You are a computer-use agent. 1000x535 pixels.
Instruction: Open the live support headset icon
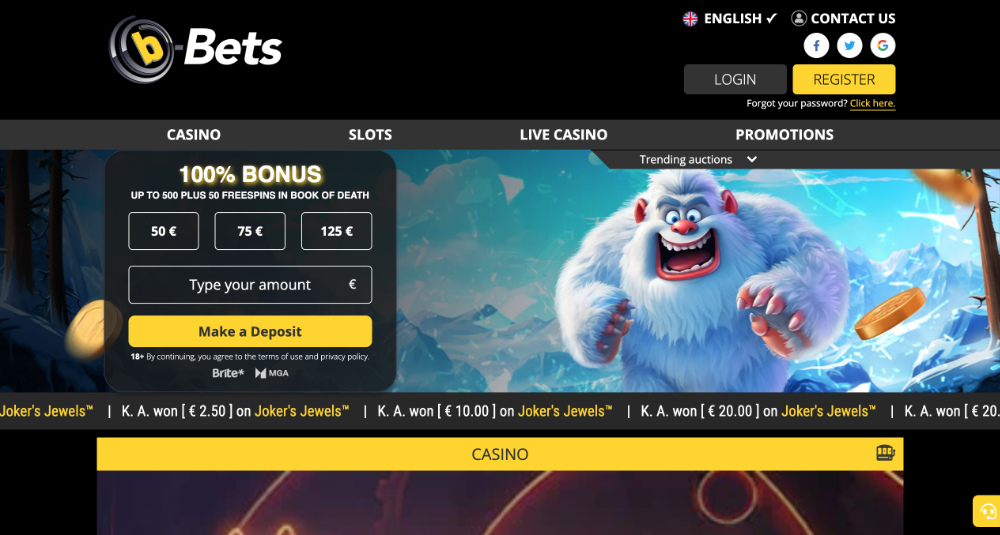[987, 511]
